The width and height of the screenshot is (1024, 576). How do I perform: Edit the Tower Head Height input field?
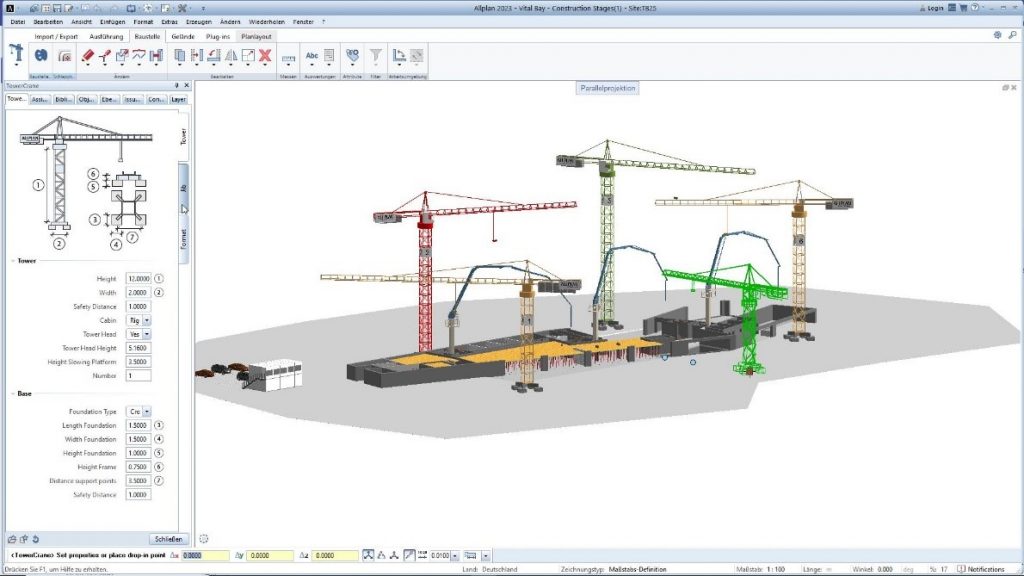click(138, 348)
